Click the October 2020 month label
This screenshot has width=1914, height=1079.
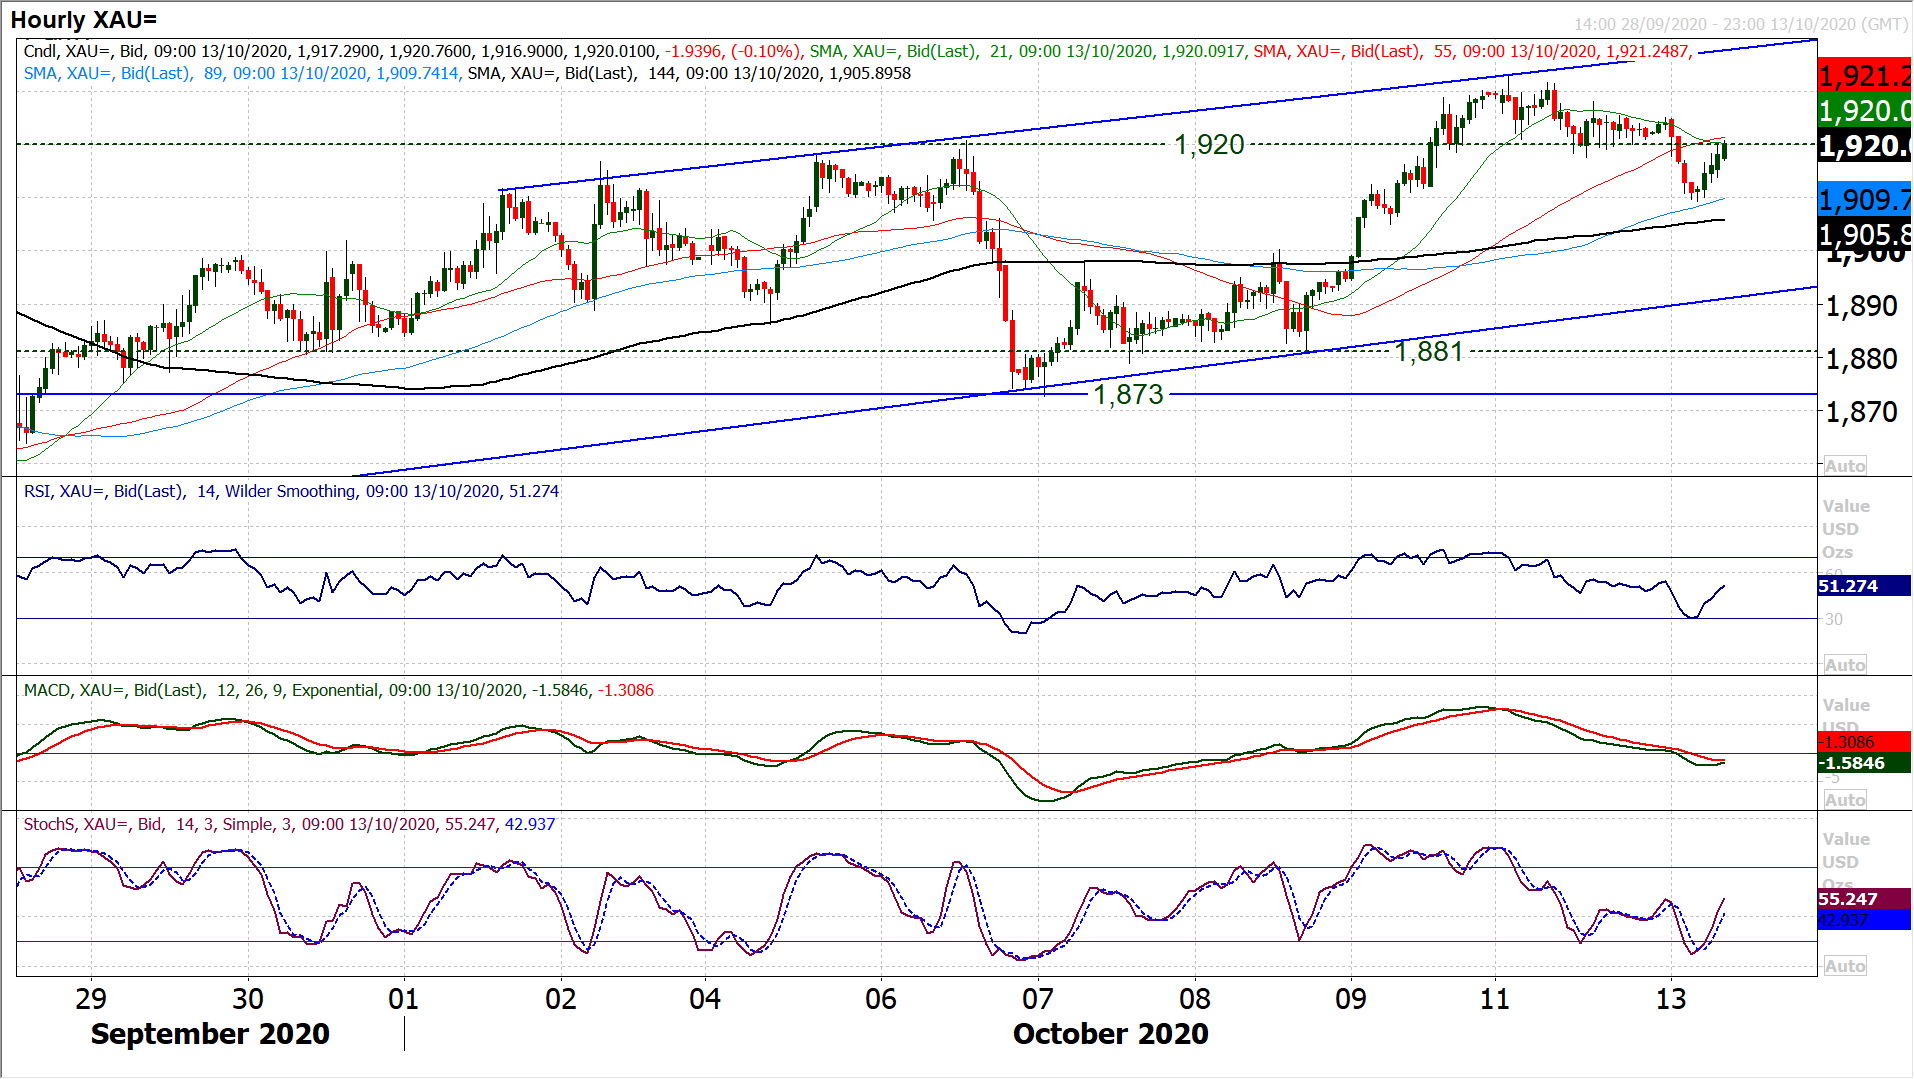(1111, 1034)
